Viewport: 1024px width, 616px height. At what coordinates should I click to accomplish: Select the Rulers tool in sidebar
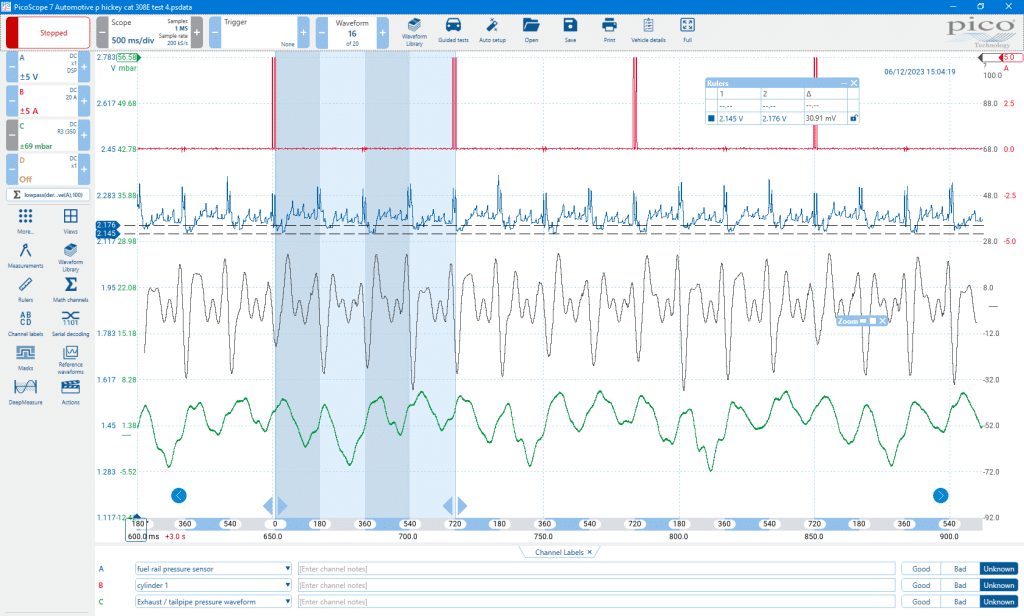pos(25,288)
